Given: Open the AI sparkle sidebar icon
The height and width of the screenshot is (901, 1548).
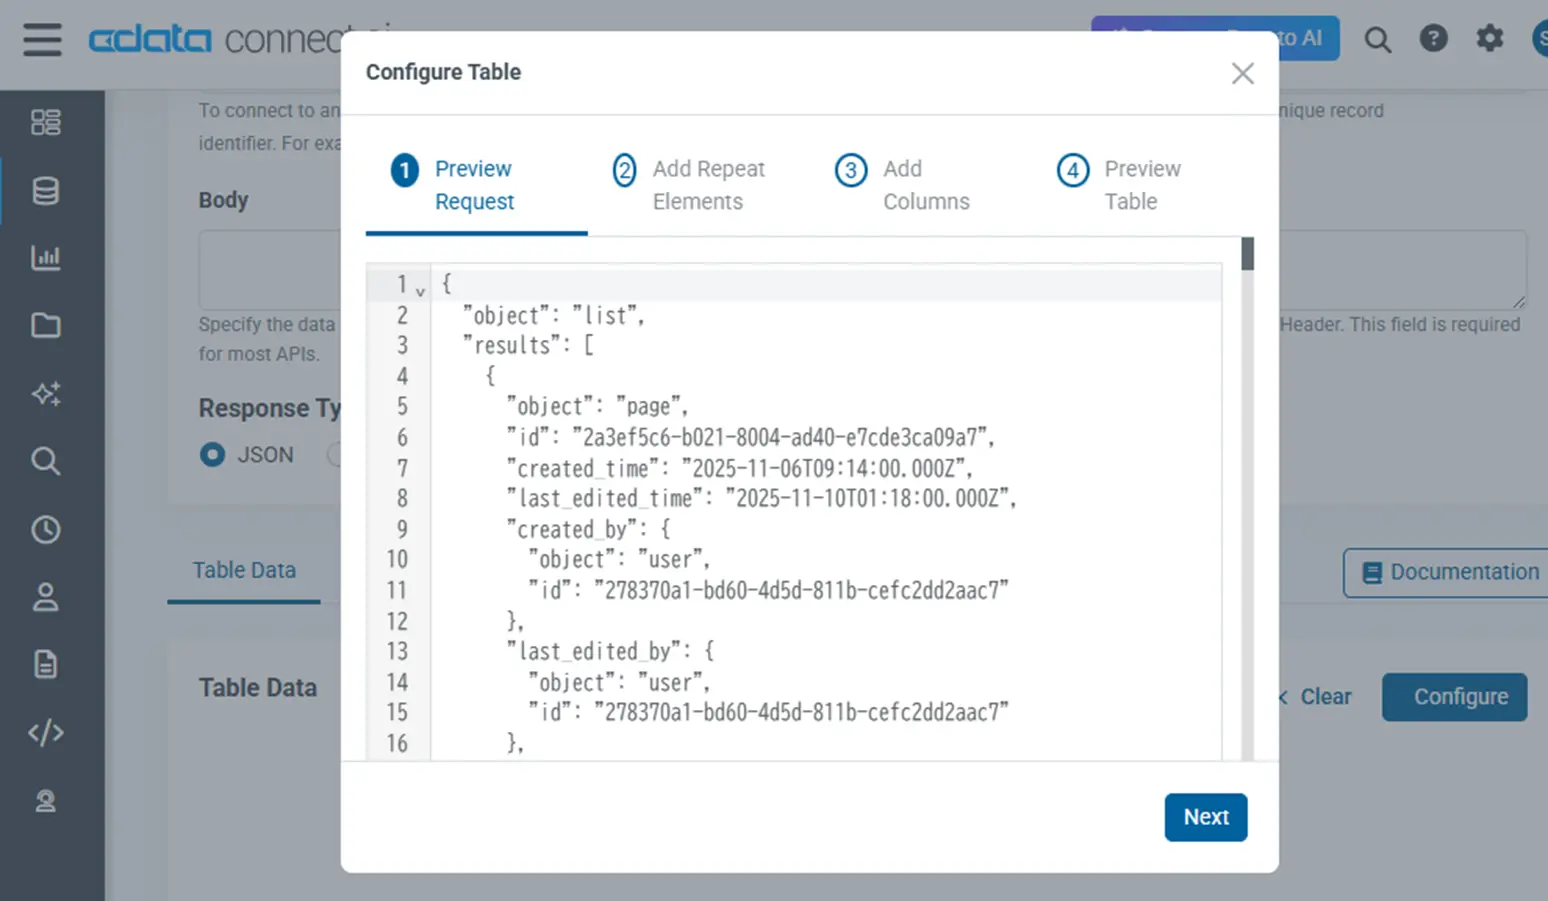Looking at the screenshot, I should pyautogui.click(x=46, y=393).
